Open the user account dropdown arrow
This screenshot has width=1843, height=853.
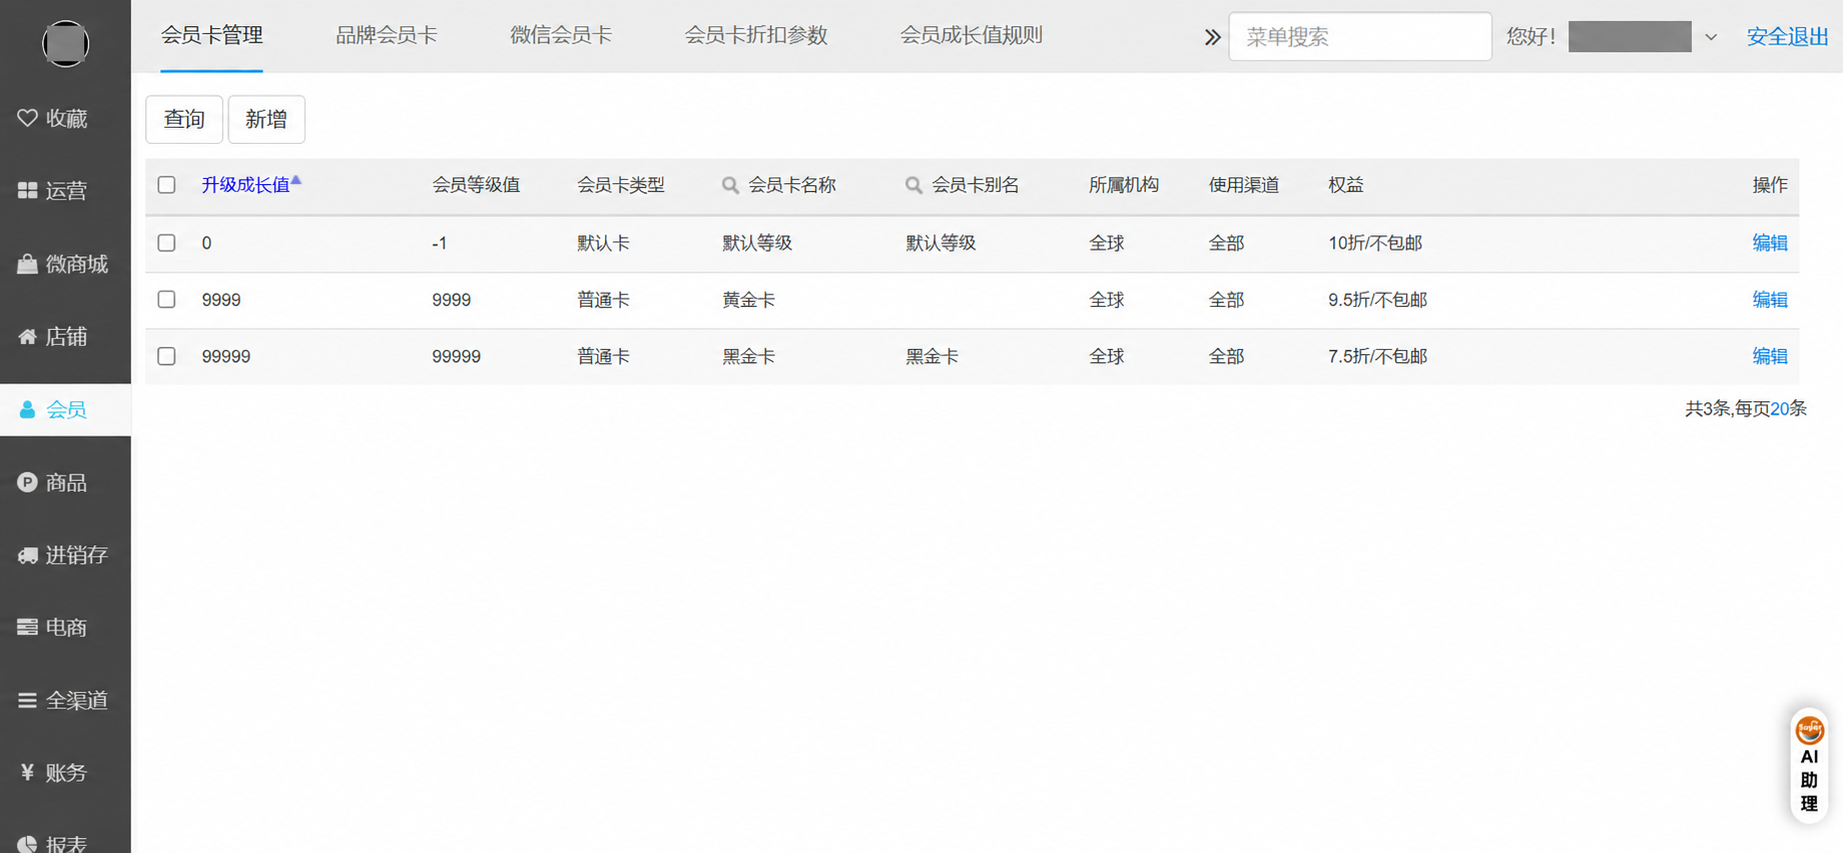point(1711,37)
